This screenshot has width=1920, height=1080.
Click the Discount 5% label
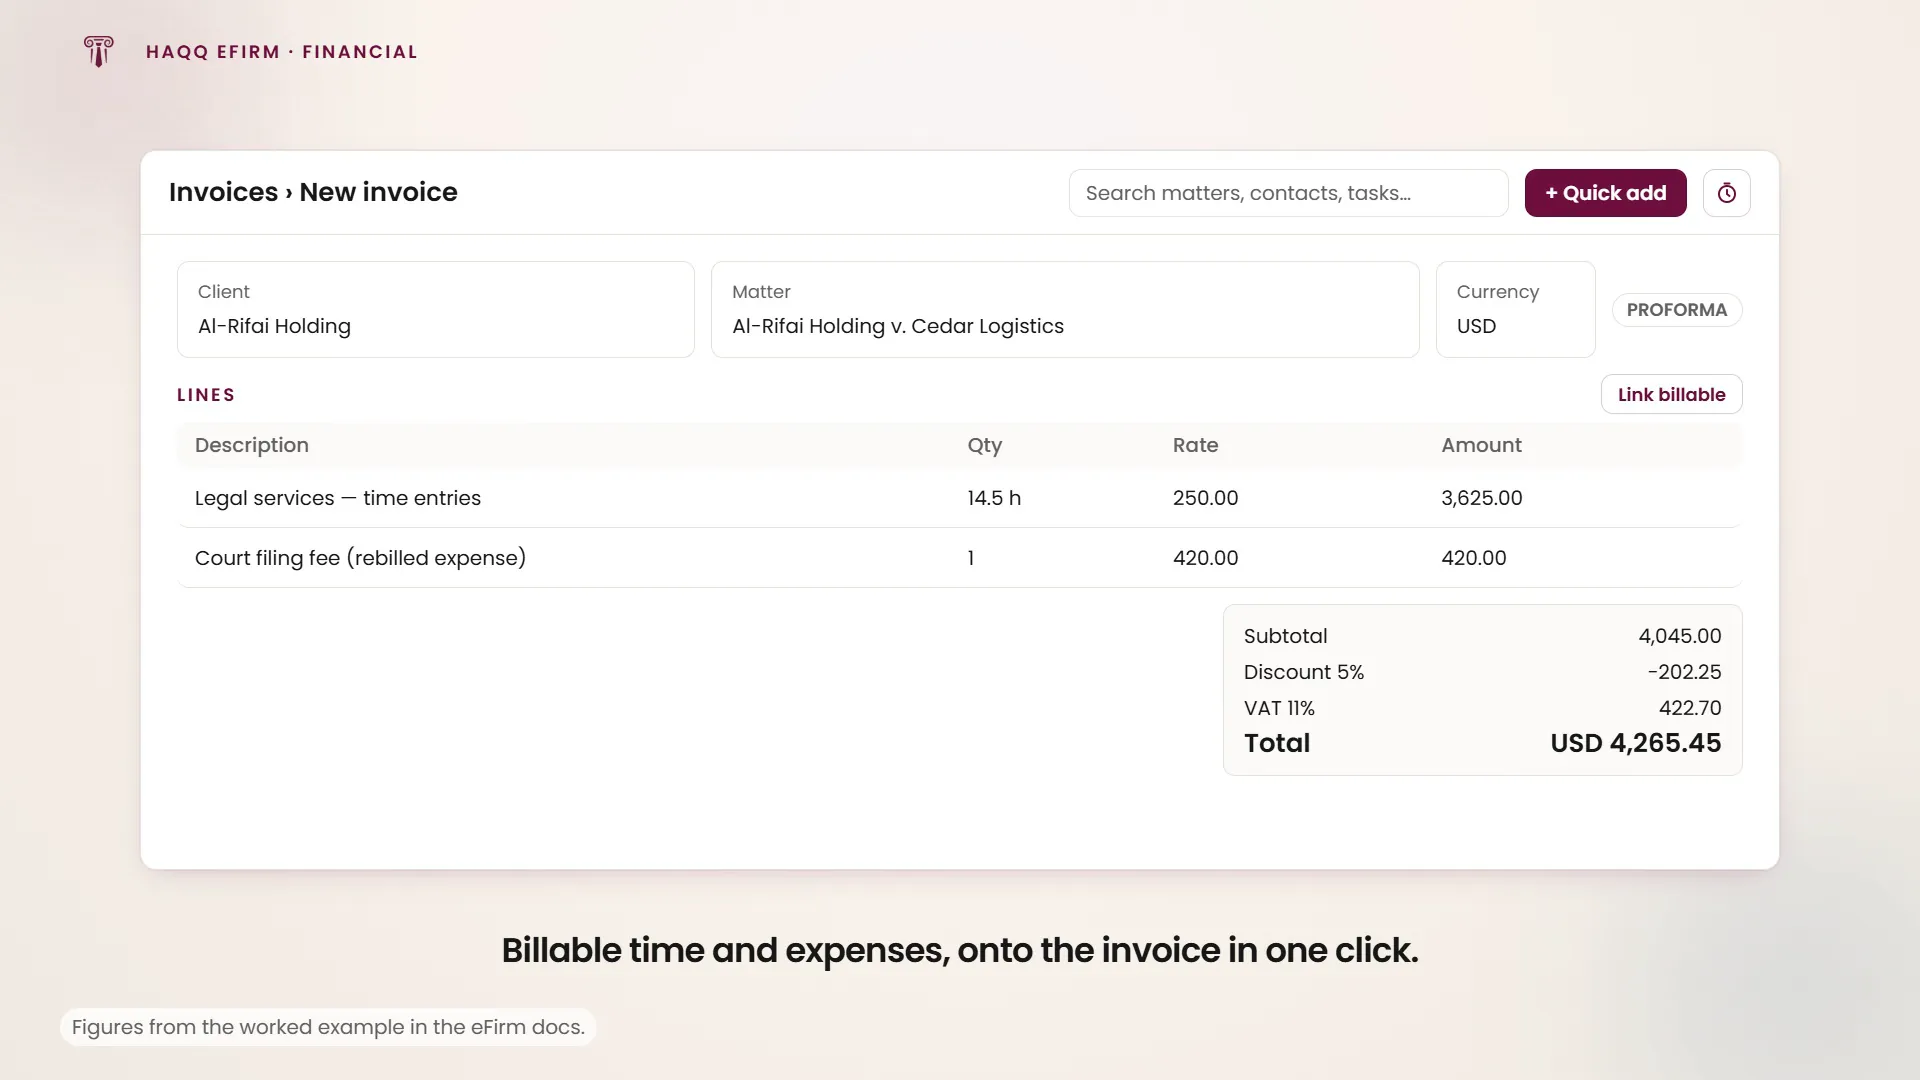[1303, 672]
